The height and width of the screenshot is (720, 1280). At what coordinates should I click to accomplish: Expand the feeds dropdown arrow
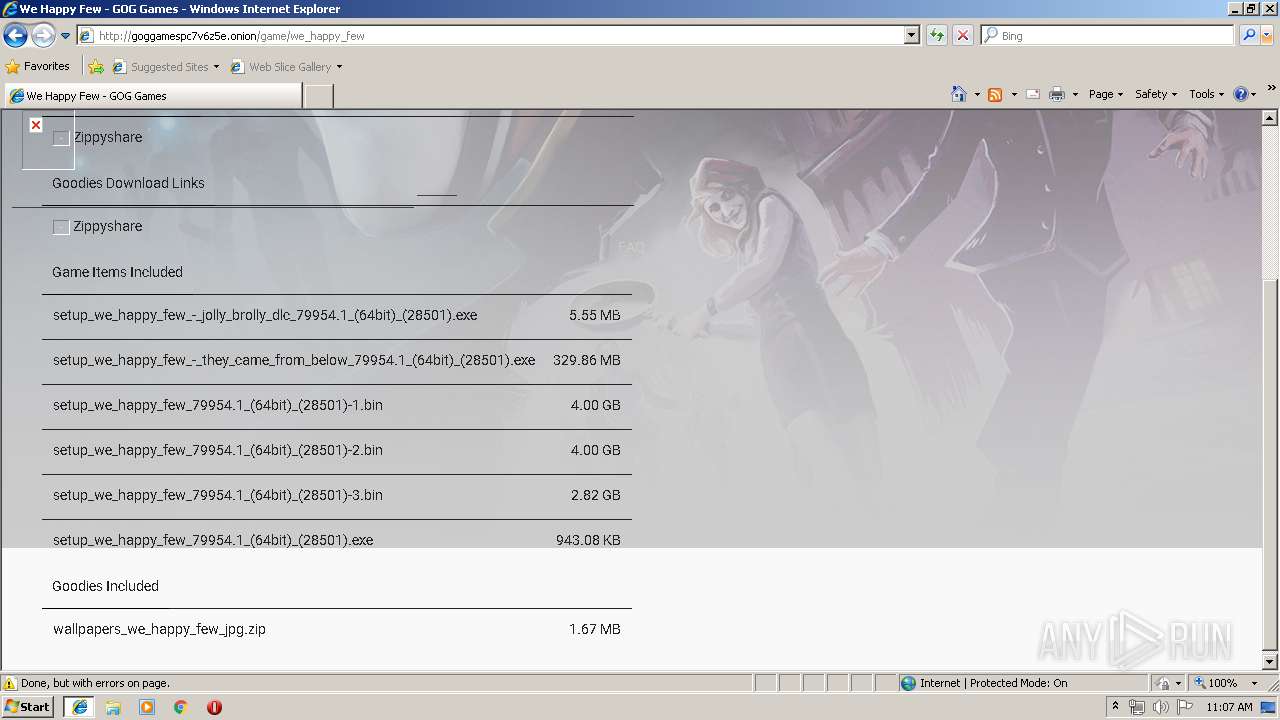click(1014, 94)
